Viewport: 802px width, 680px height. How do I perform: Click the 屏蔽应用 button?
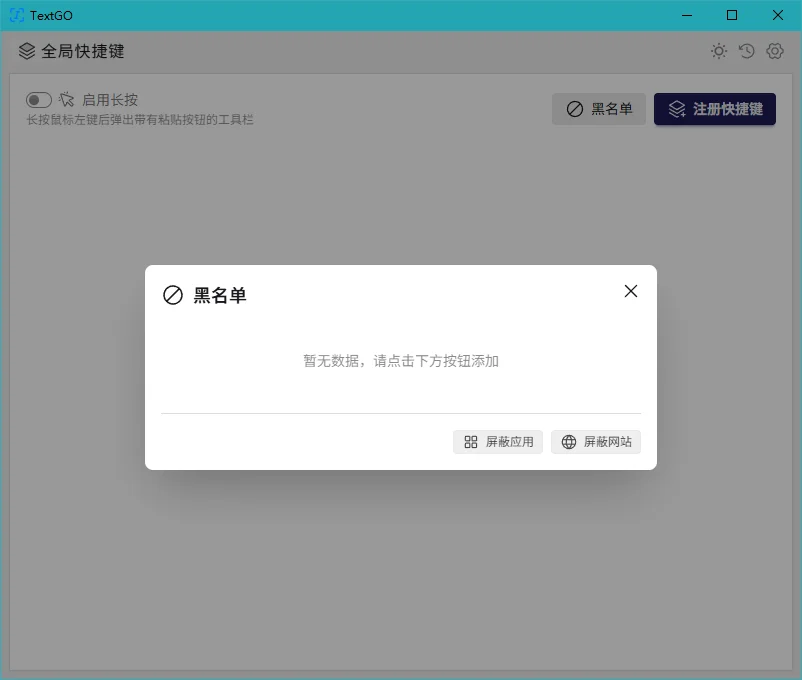coord(498,442)
